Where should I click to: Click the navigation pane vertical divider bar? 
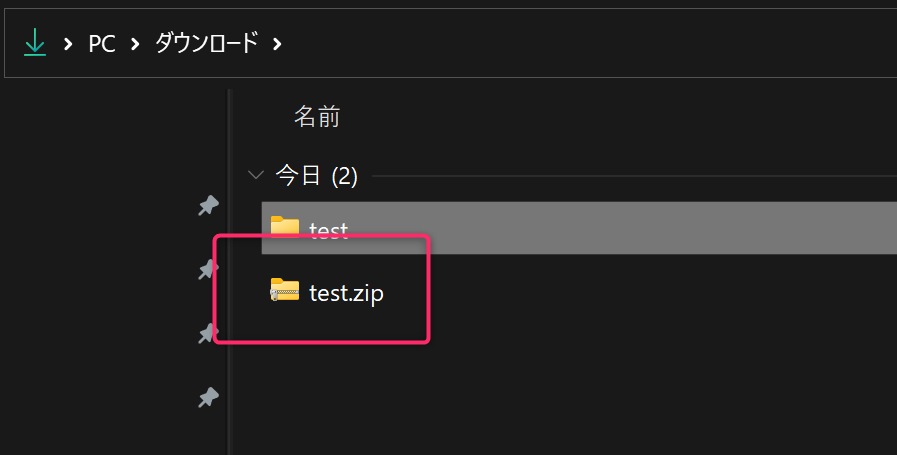click(230, 270)
